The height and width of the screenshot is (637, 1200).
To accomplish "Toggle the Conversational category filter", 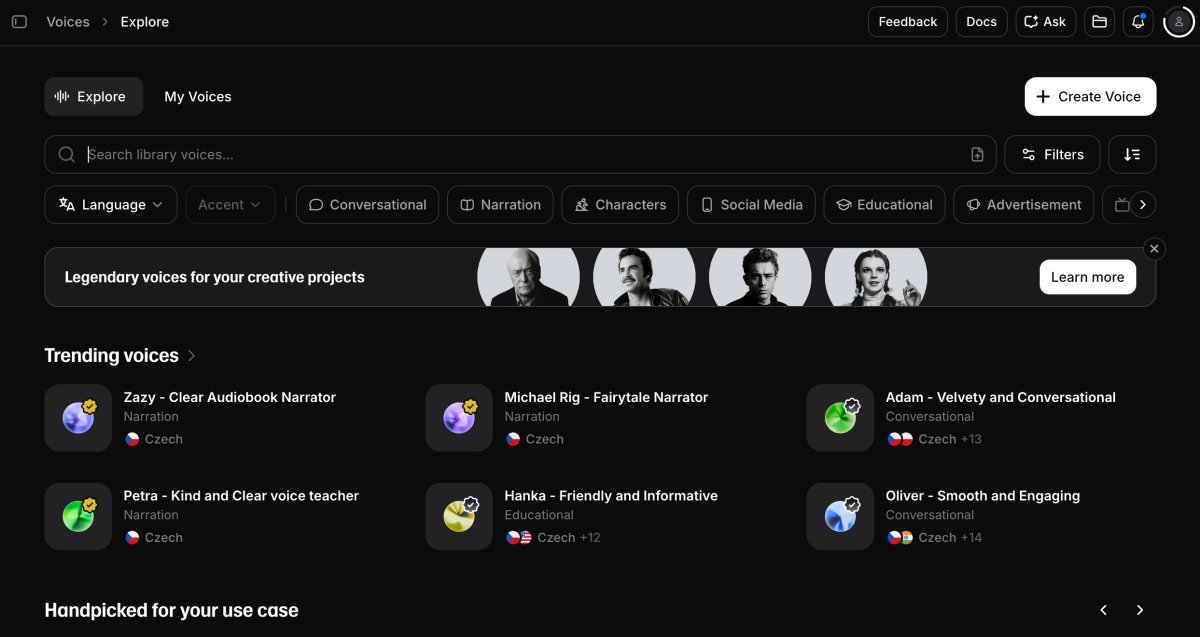I will click(367, 204).
